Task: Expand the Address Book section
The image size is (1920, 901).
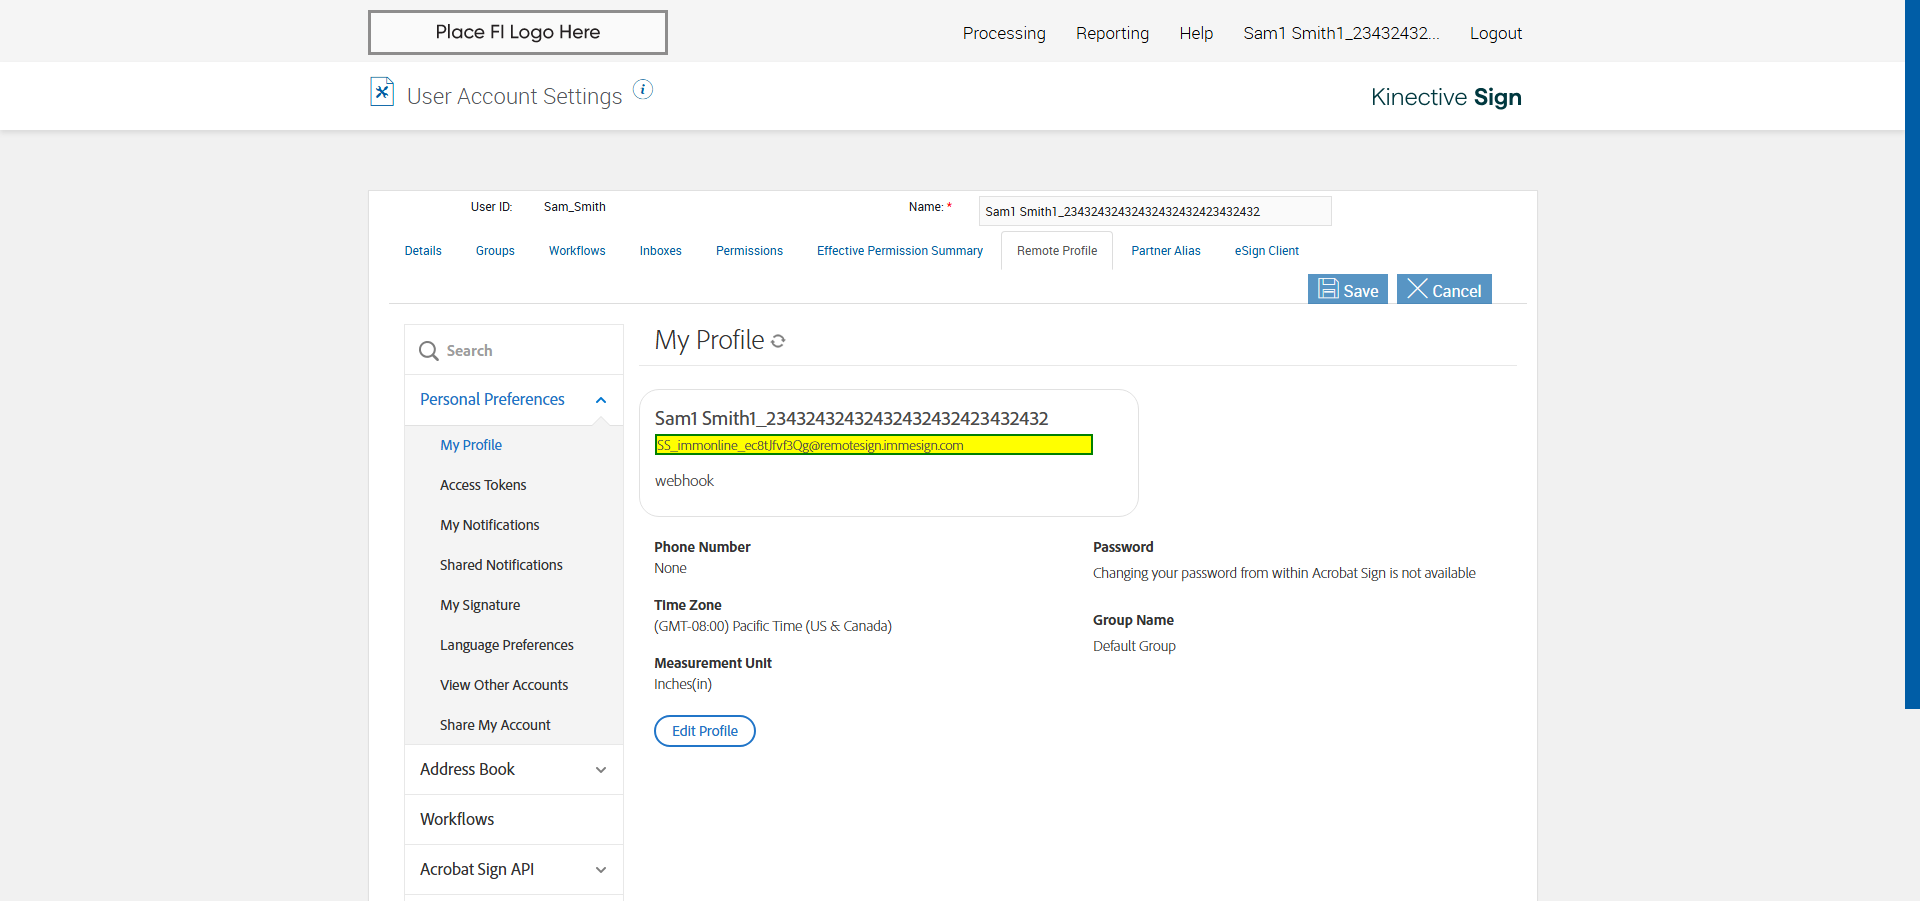Action: tap(601, 770)
